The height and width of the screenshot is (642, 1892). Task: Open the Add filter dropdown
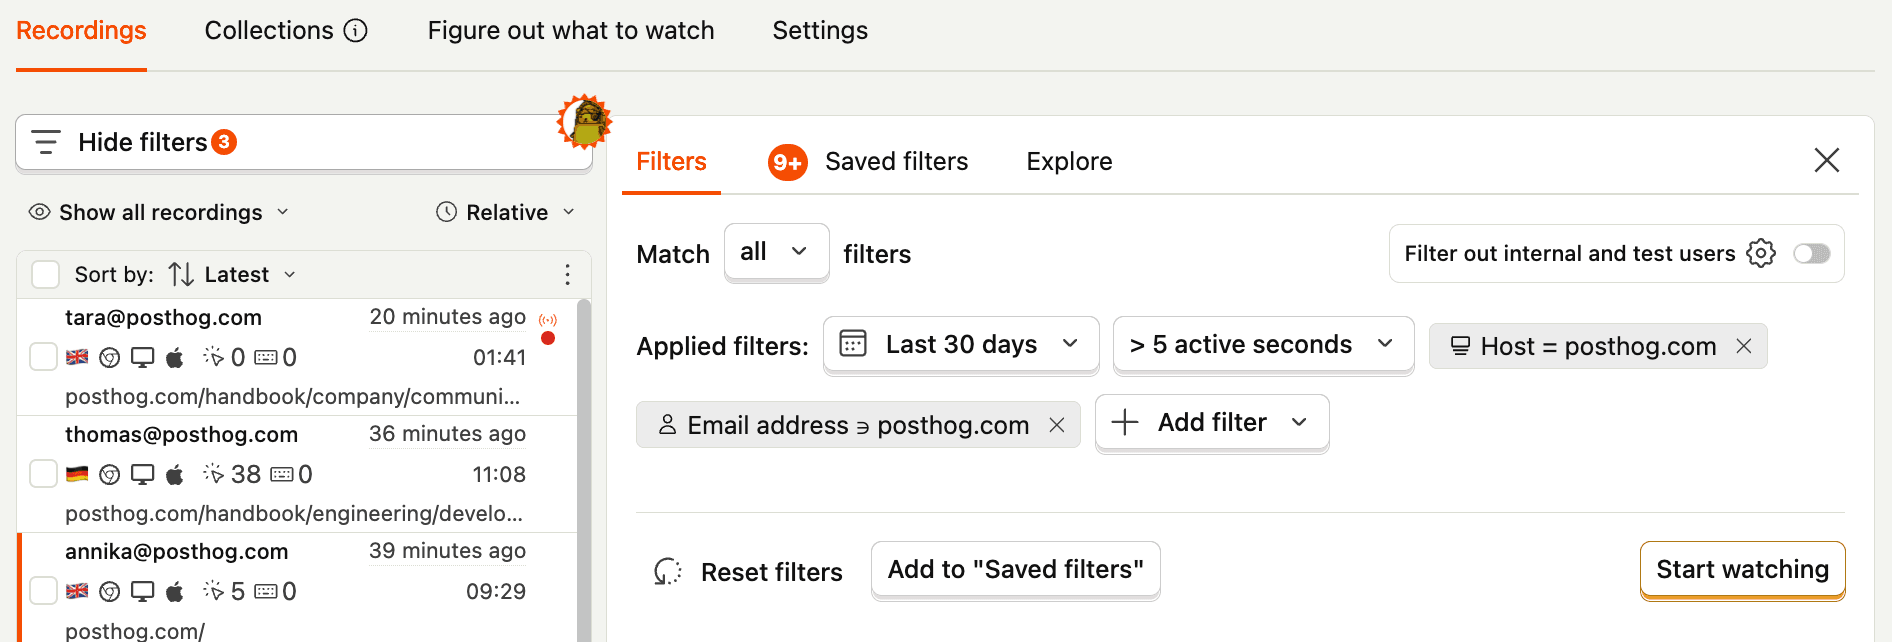[x=1212, y=423]
